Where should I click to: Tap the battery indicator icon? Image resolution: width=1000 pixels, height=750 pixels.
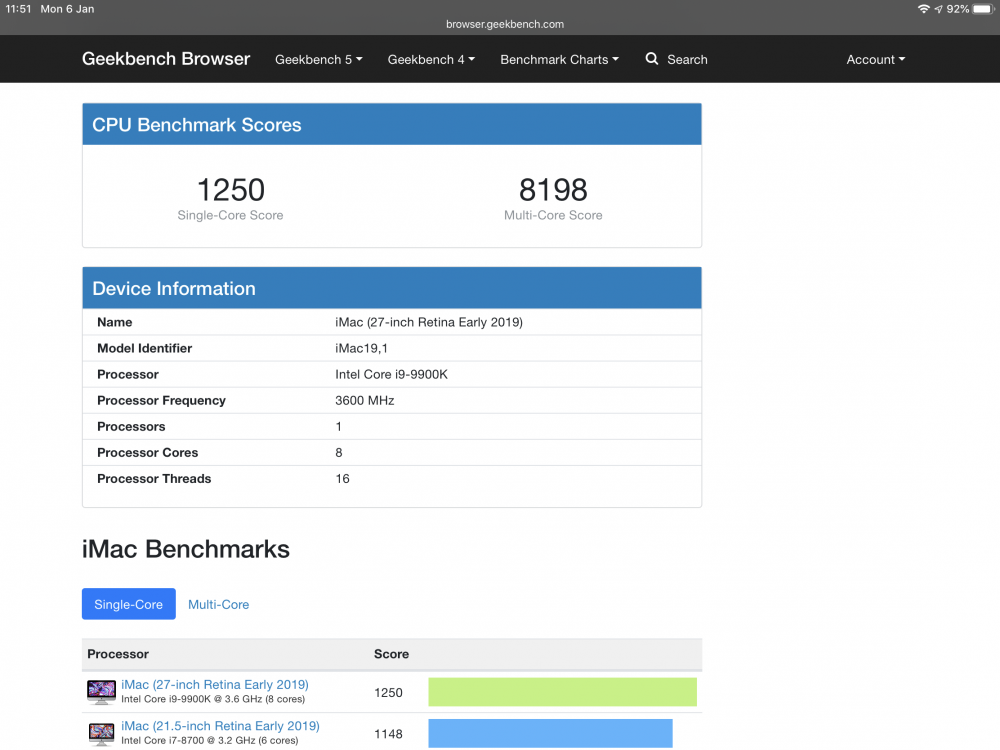[x=983, y=9]
